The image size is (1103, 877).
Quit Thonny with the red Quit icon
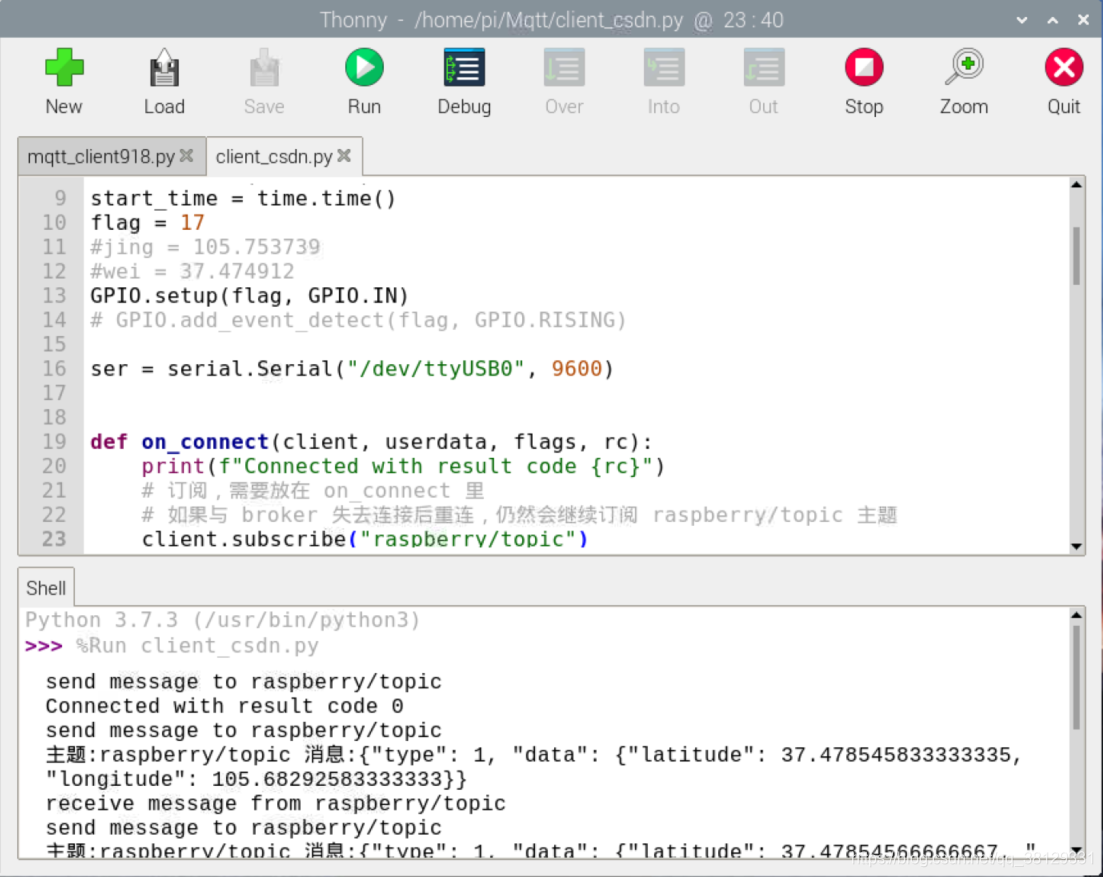point(1064,68)
